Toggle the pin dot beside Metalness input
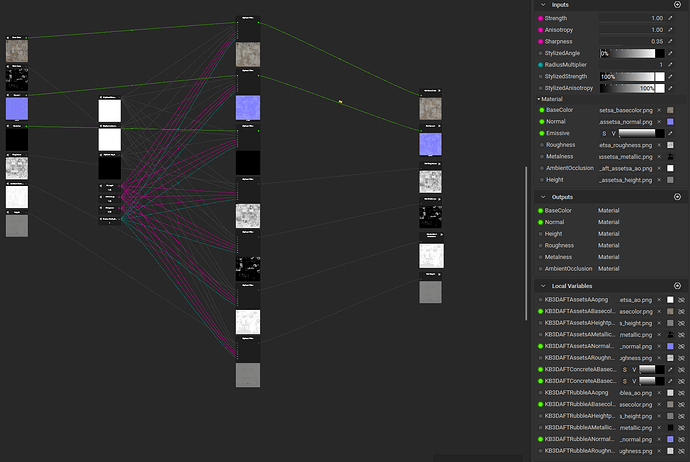This screenshot has width=690, height=462. tap(542, 157)
